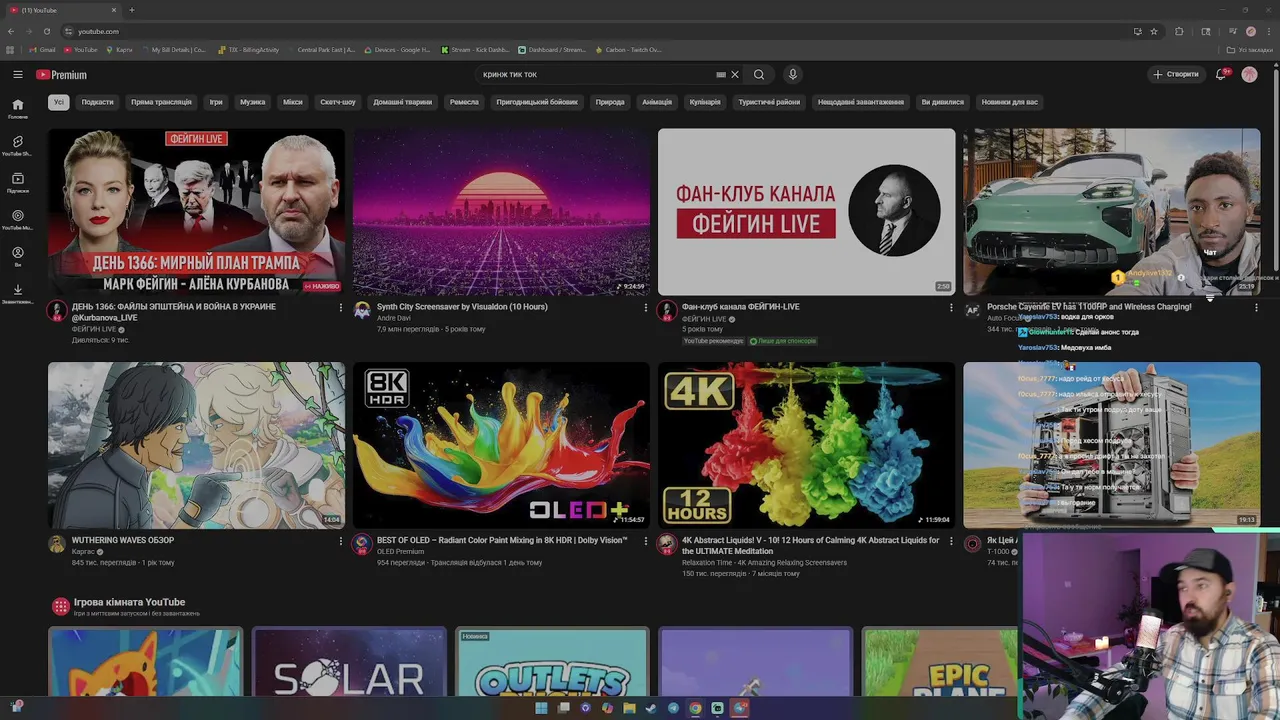Select the Усі filter chip
Screen dimensions: 1280x720
click(x=59, y=102)
